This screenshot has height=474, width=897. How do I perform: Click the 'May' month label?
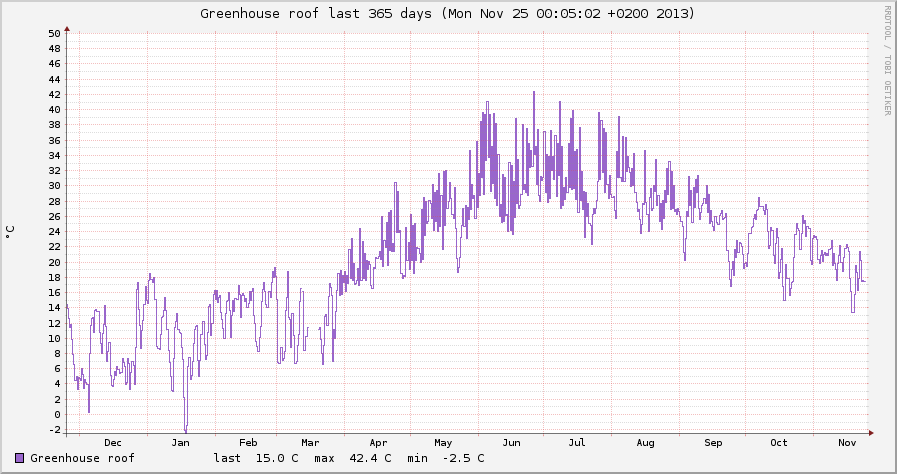tap(443, 443)
